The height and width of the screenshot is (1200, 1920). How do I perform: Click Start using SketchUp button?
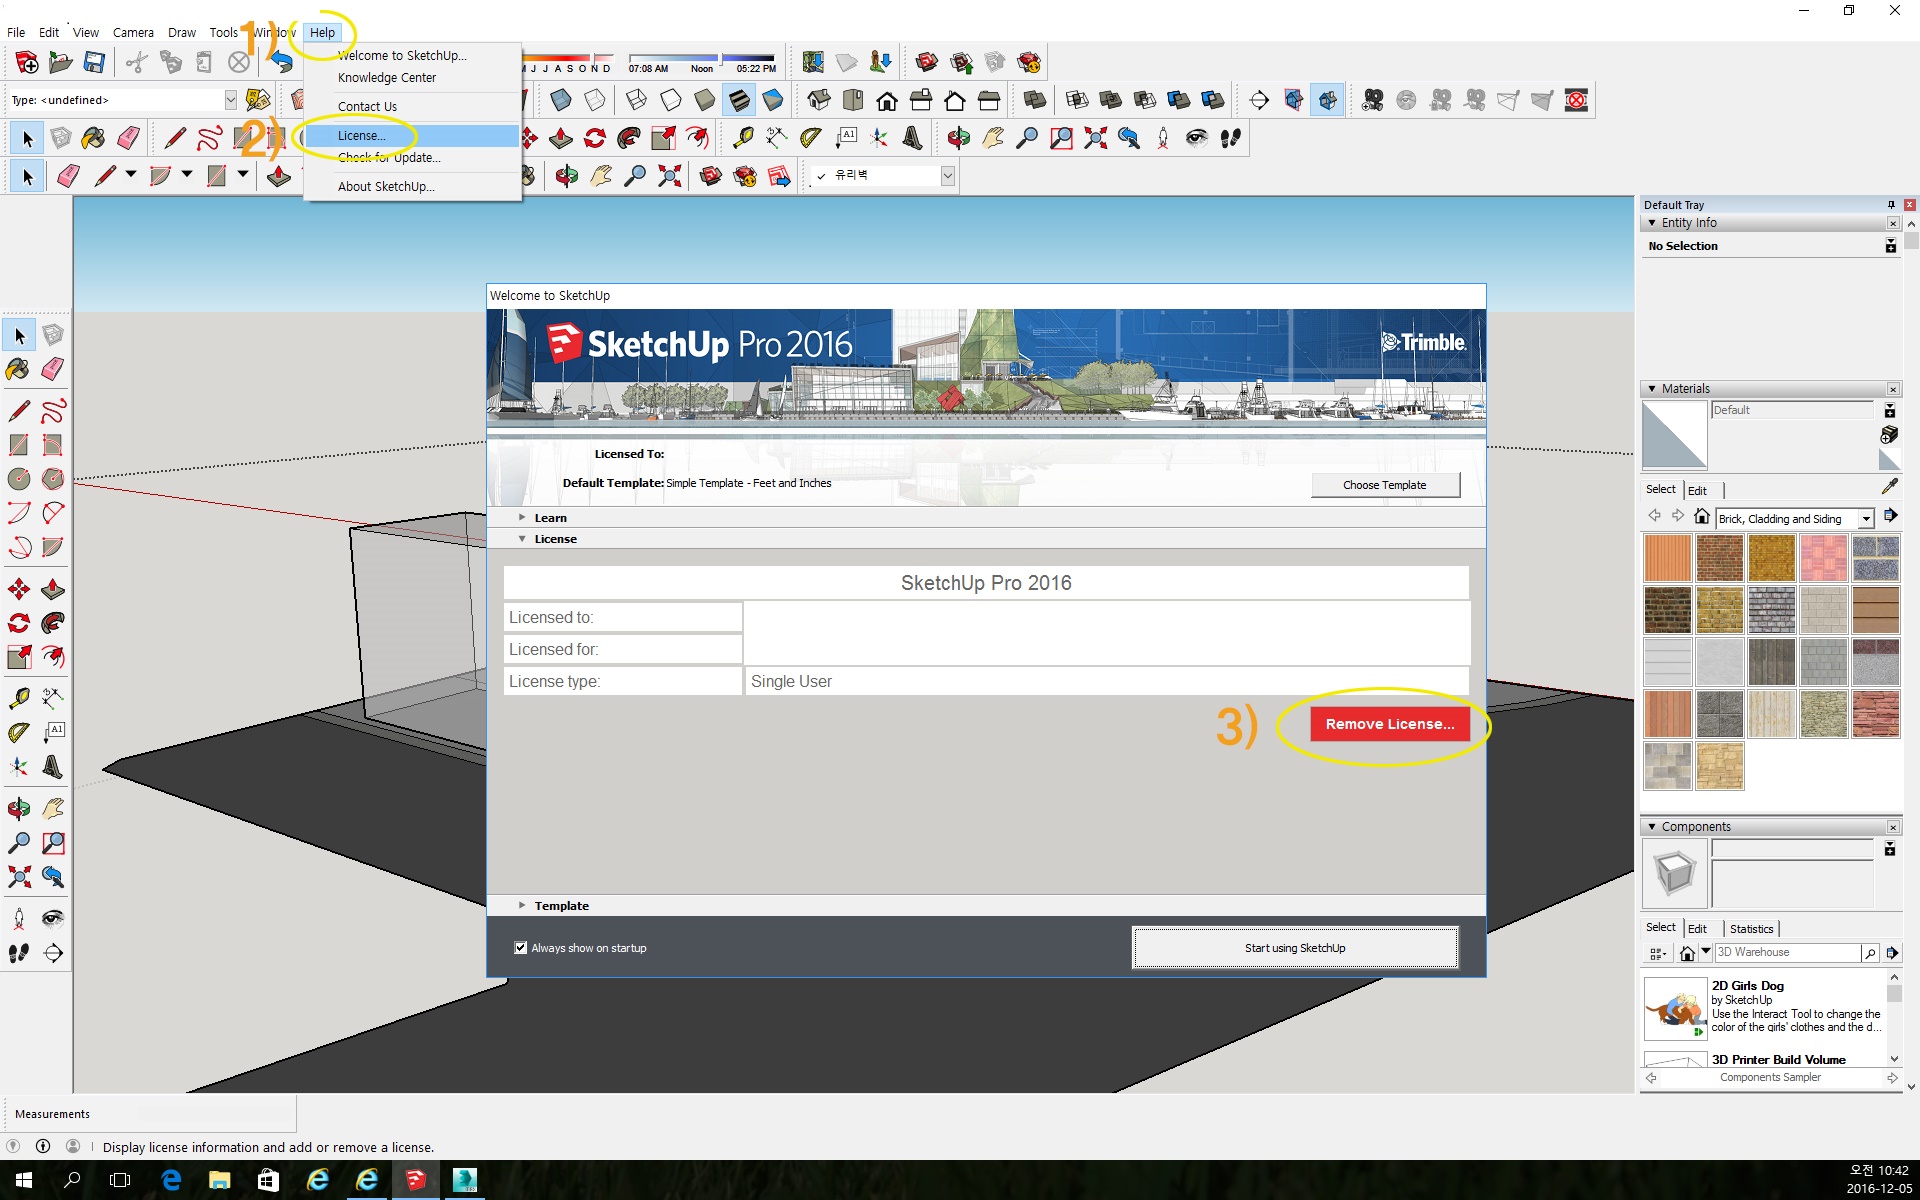coord(1295,948)
